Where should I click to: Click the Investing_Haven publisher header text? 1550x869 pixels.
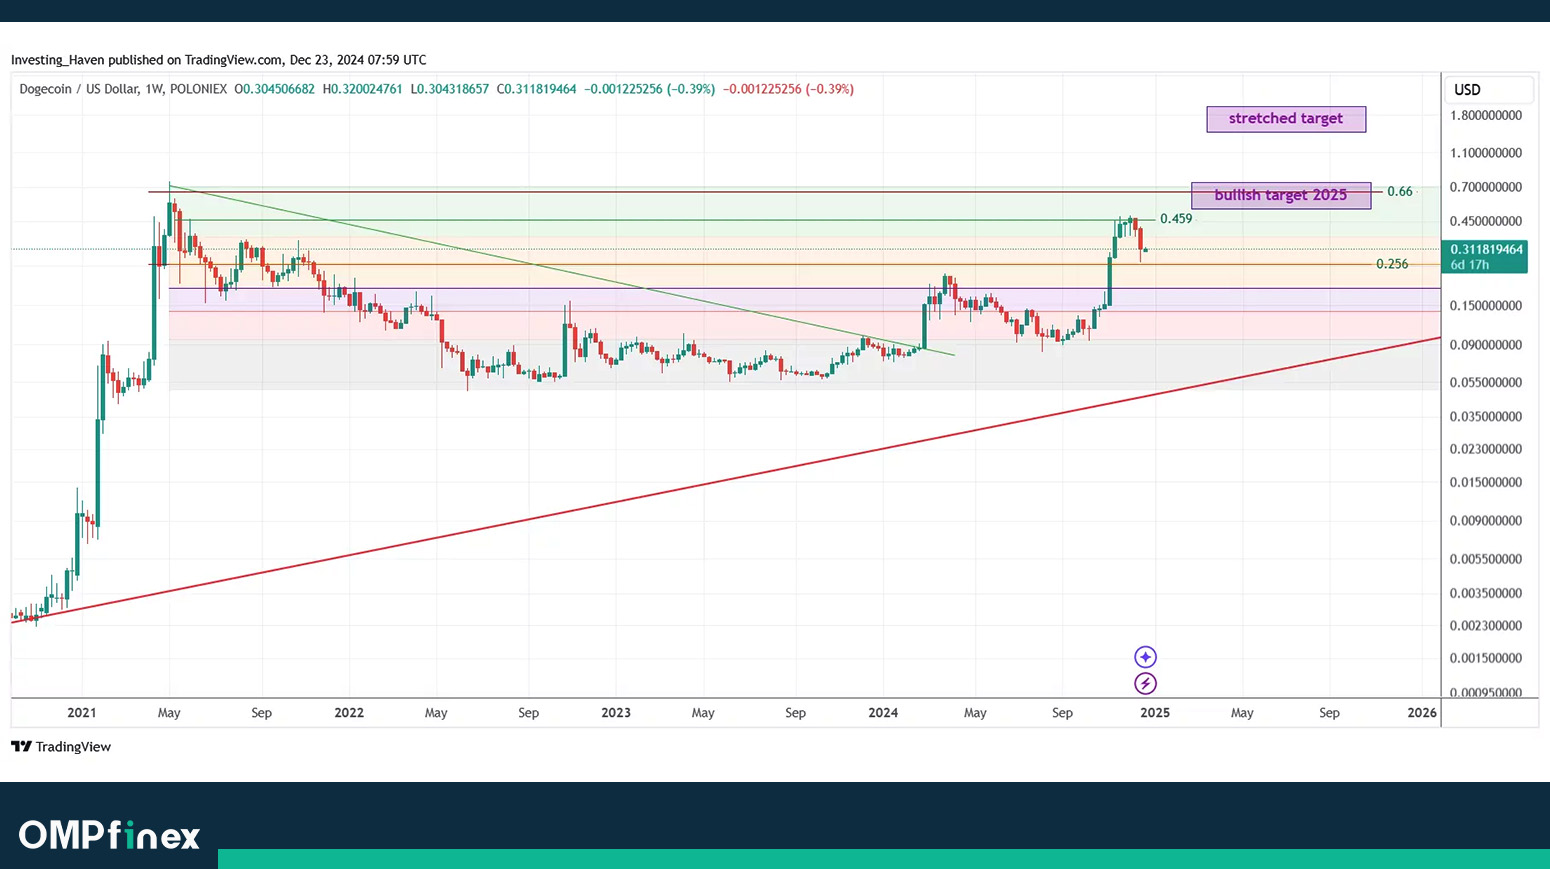(218, 60)
